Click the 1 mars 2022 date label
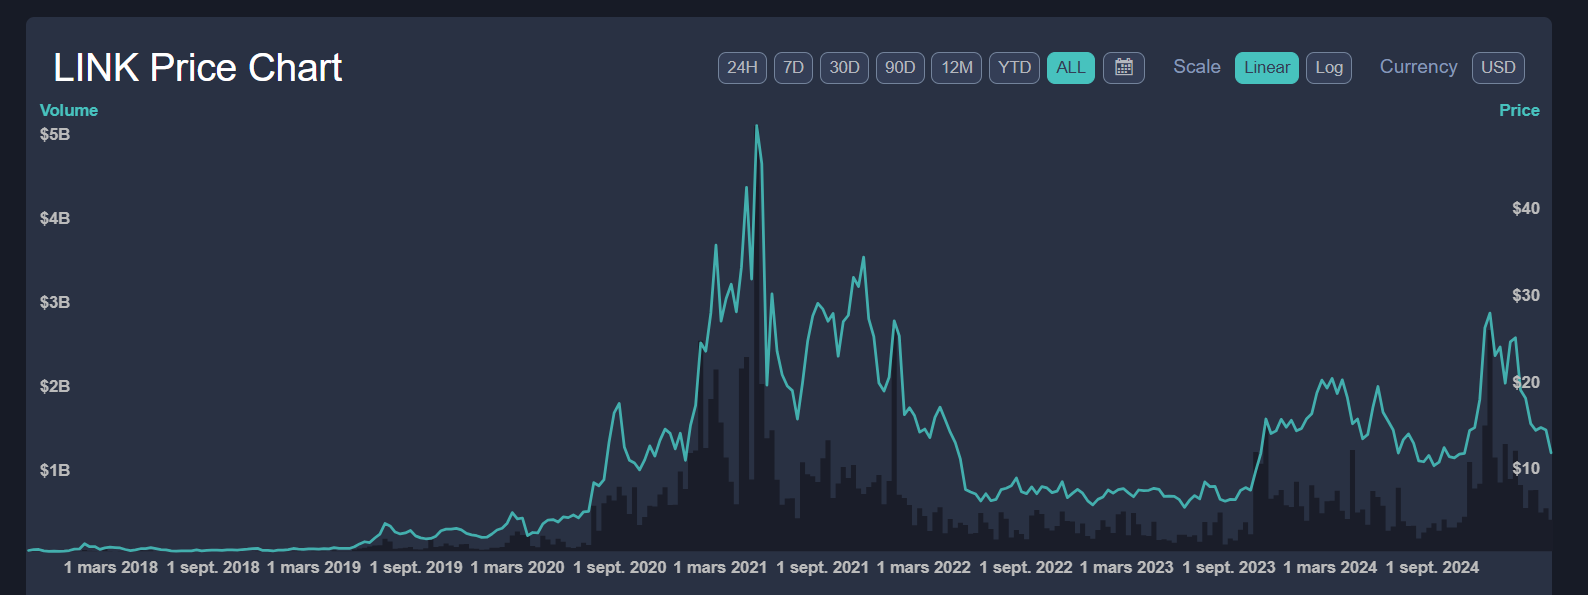This screenshot has width=1588, height=595. tap(924, 567)
